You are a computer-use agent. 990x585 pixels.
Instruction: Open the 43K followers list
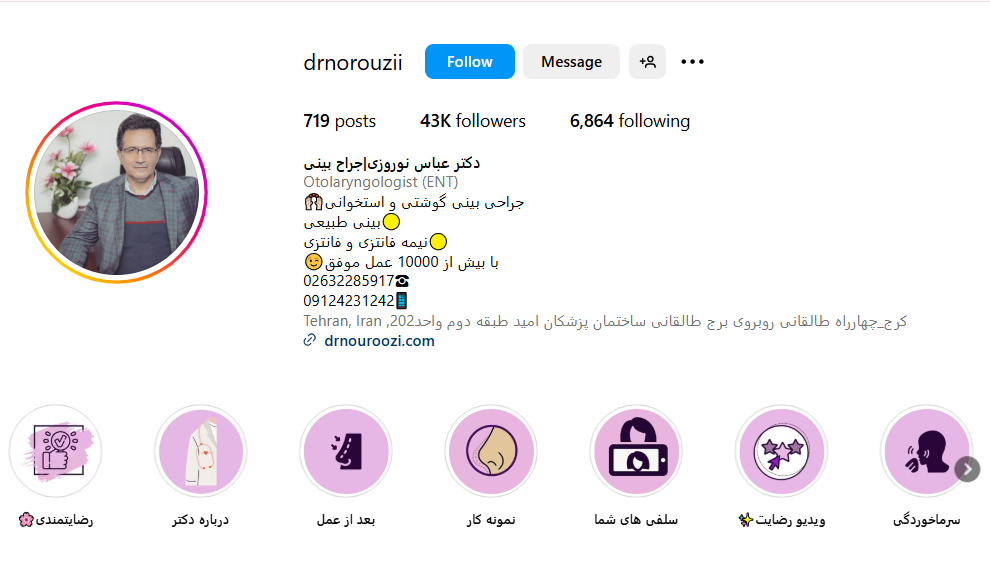[473, 121]
